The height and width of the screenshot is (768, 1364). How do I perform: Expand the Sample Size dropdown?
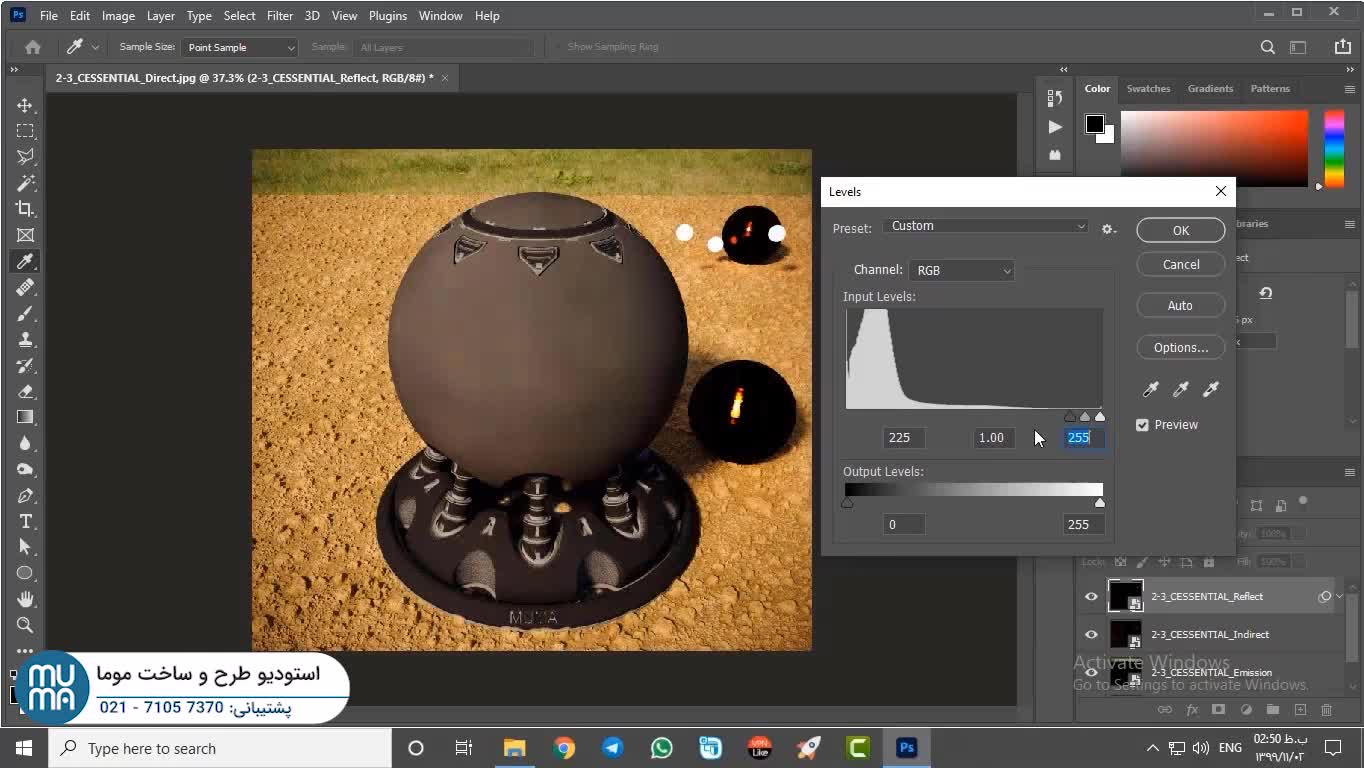(x=240, y=47)
